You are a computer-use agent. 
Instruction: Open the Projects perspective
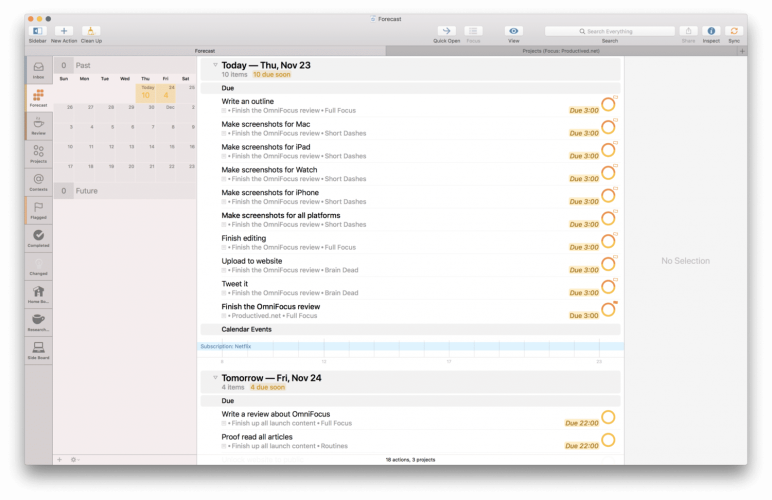tap(38, 154)
